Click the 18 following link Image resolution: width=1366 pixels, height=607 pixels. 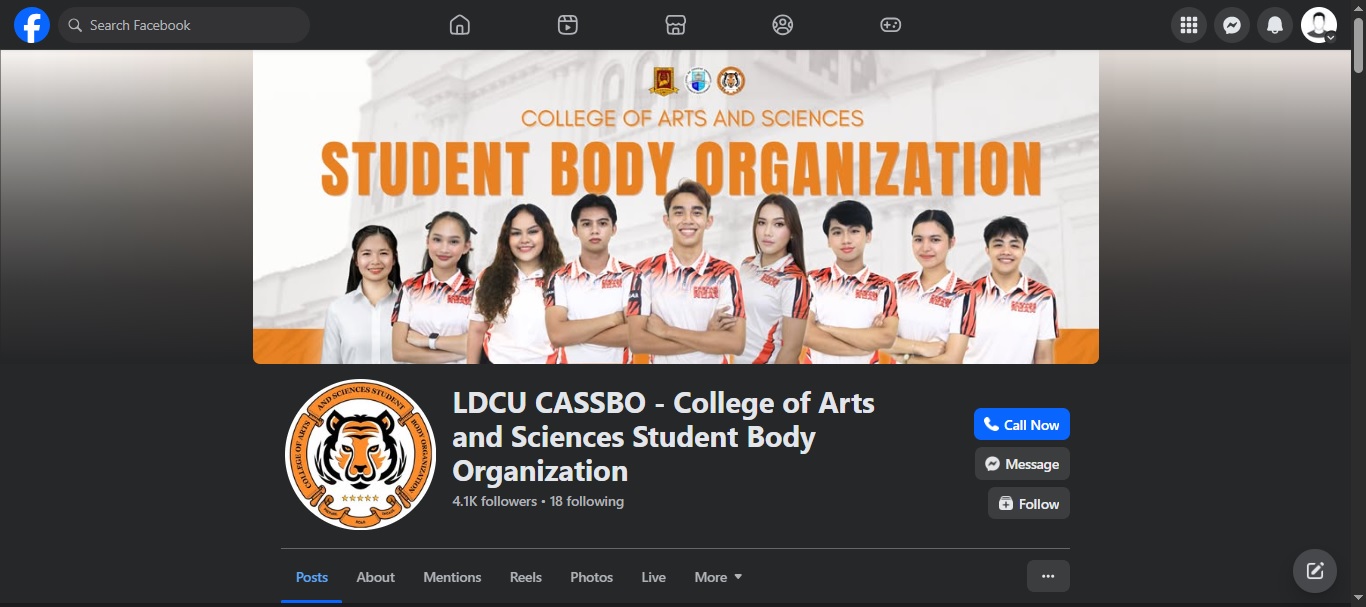coord(587,501)
